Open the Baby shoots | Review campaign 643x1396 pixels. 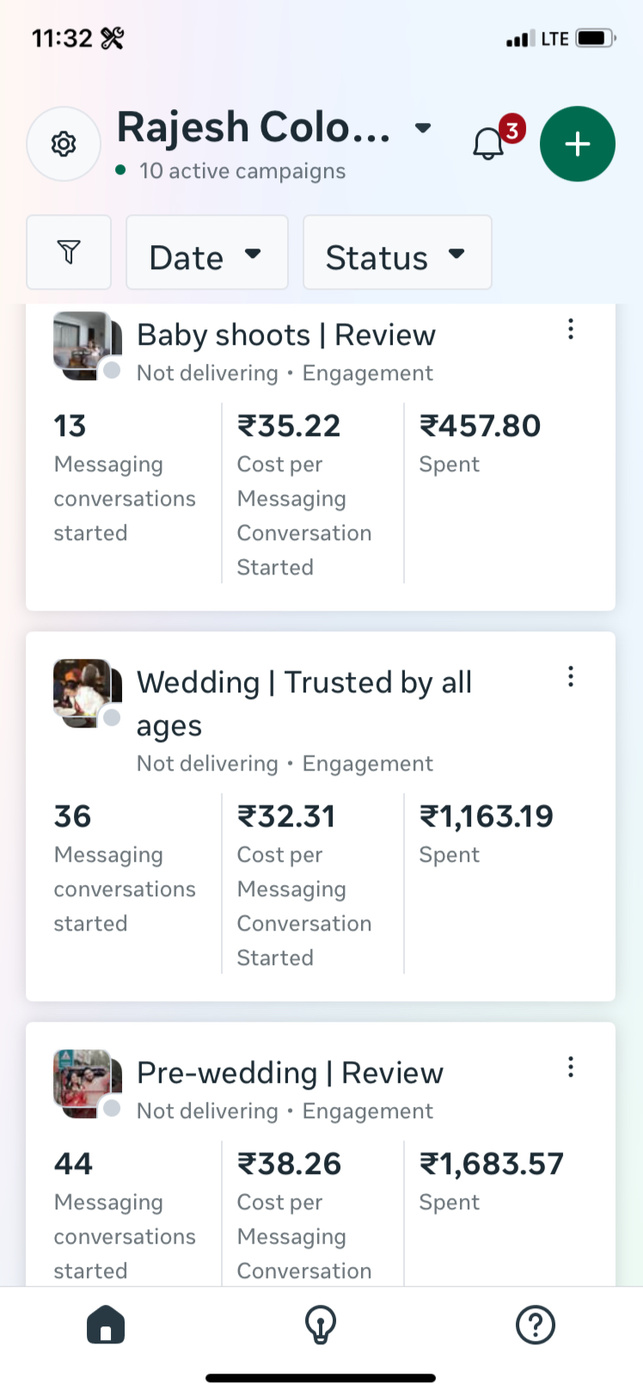pos(286,335)
